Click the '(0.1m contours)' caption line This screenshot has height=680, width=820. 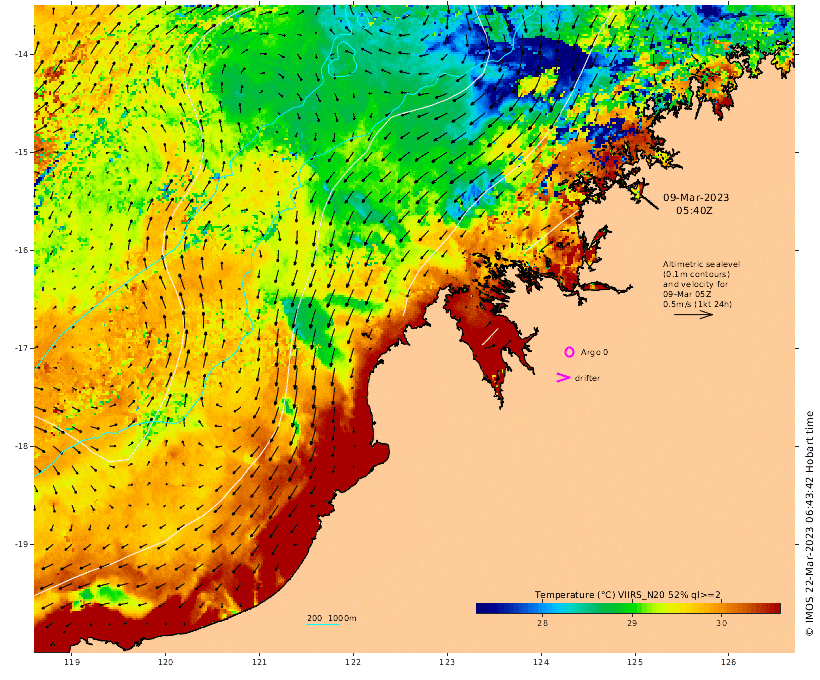click(696, 274)
